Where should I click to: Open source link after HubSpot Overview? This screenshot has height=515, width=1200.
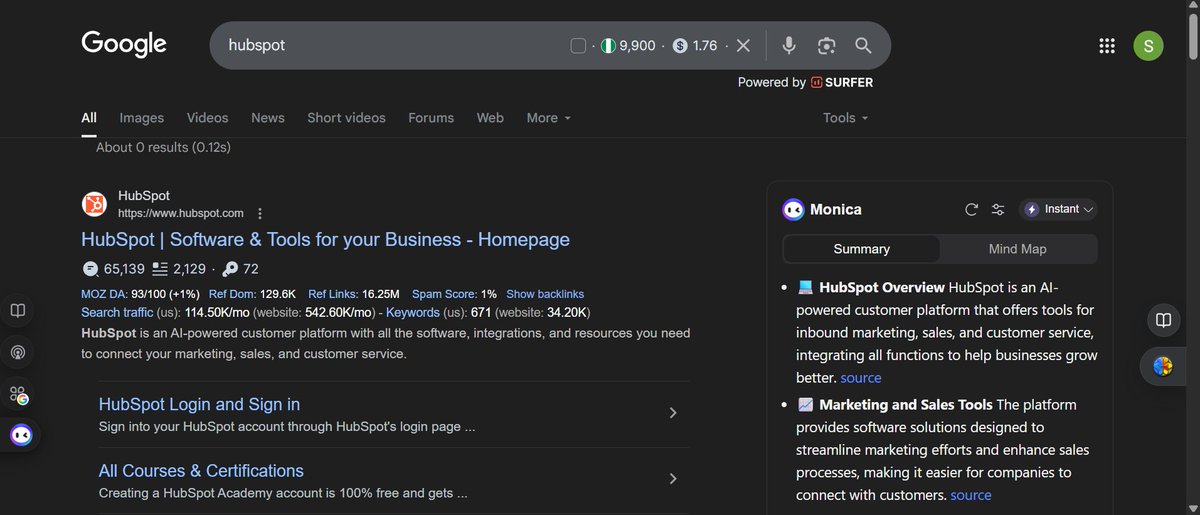(861, 378)
